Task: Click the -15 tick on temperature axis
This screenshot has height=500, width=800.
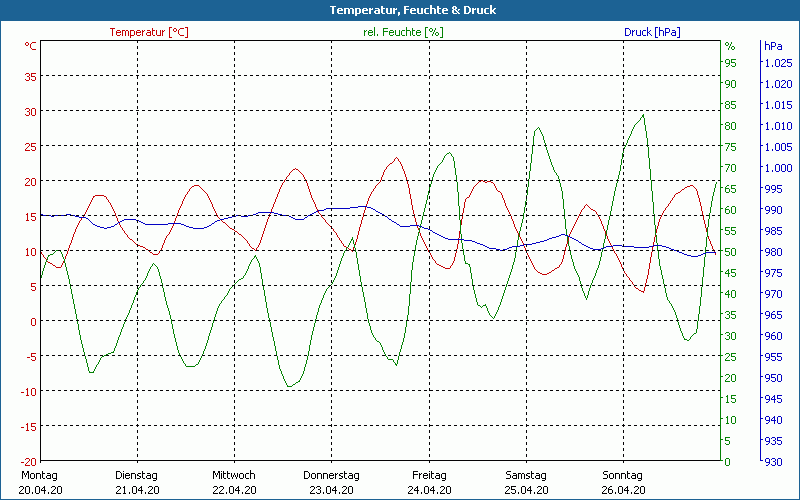Action: point(27,427)
